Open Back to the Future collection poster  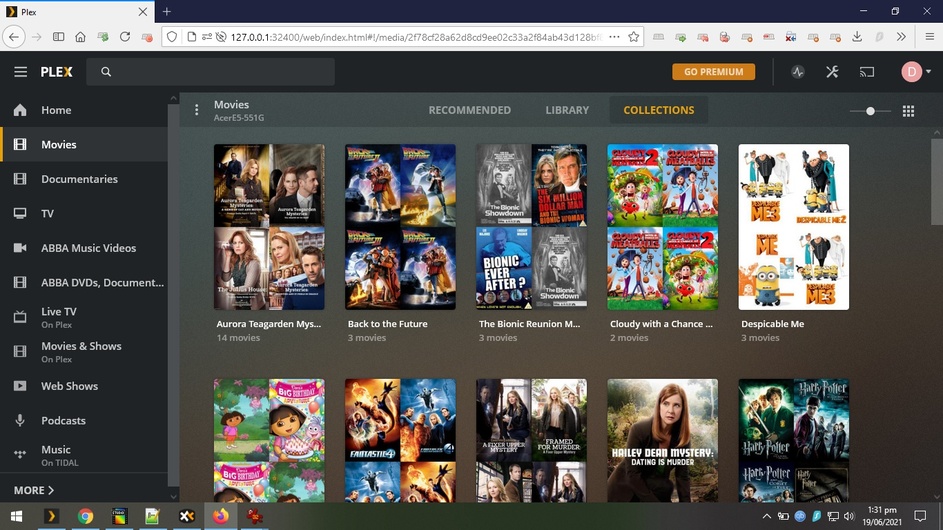click(x=400, y=227)
